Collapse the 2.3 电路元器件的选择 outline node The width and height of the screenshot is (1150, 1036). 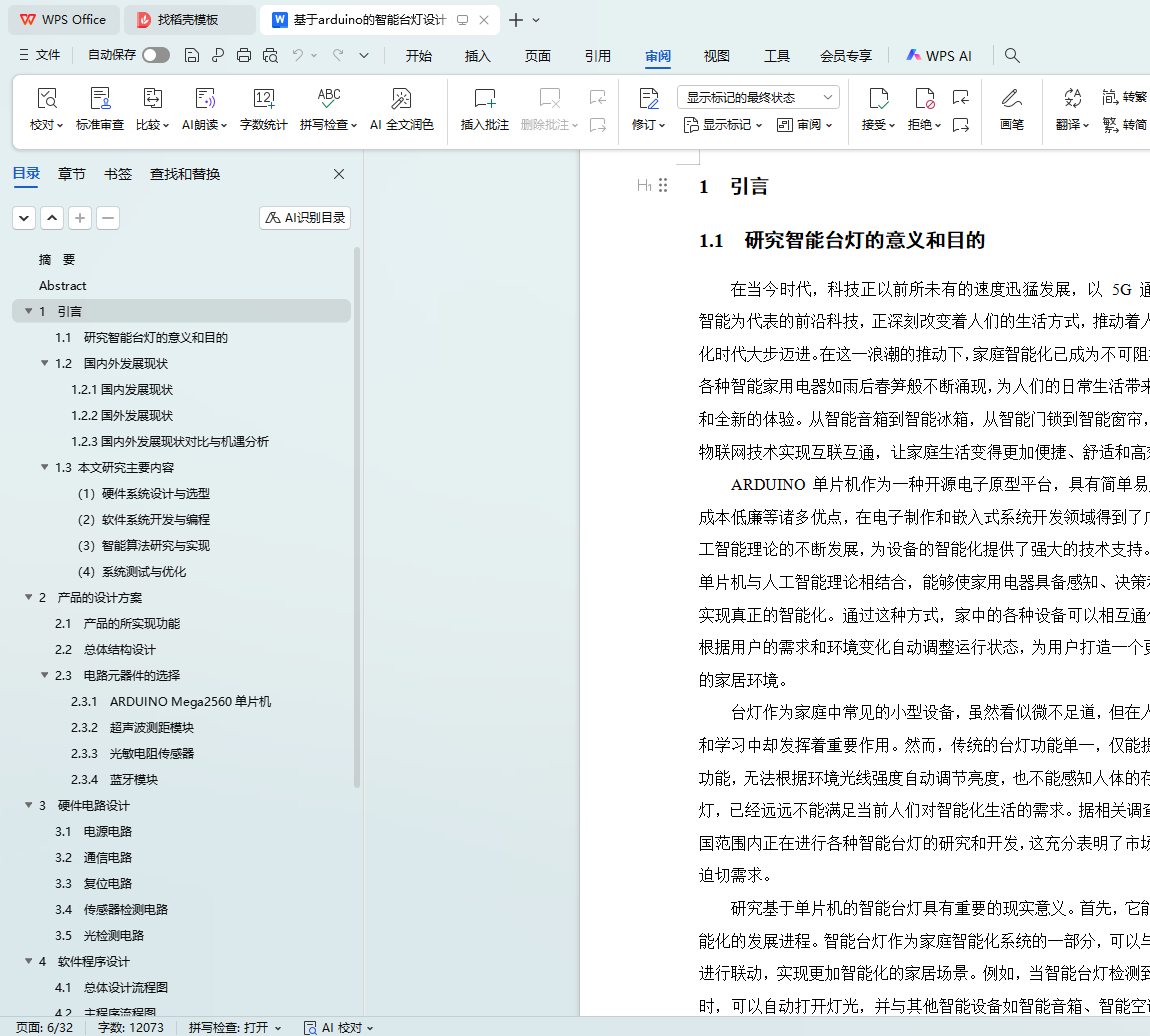coord(45,676)
